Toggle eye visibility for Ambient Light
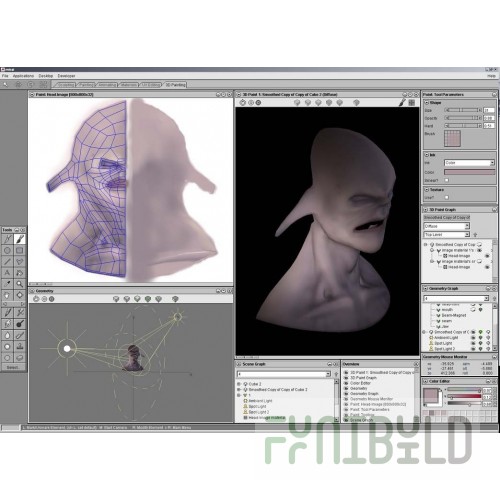This screenshot has width=500, height=500. pos(473,337)
